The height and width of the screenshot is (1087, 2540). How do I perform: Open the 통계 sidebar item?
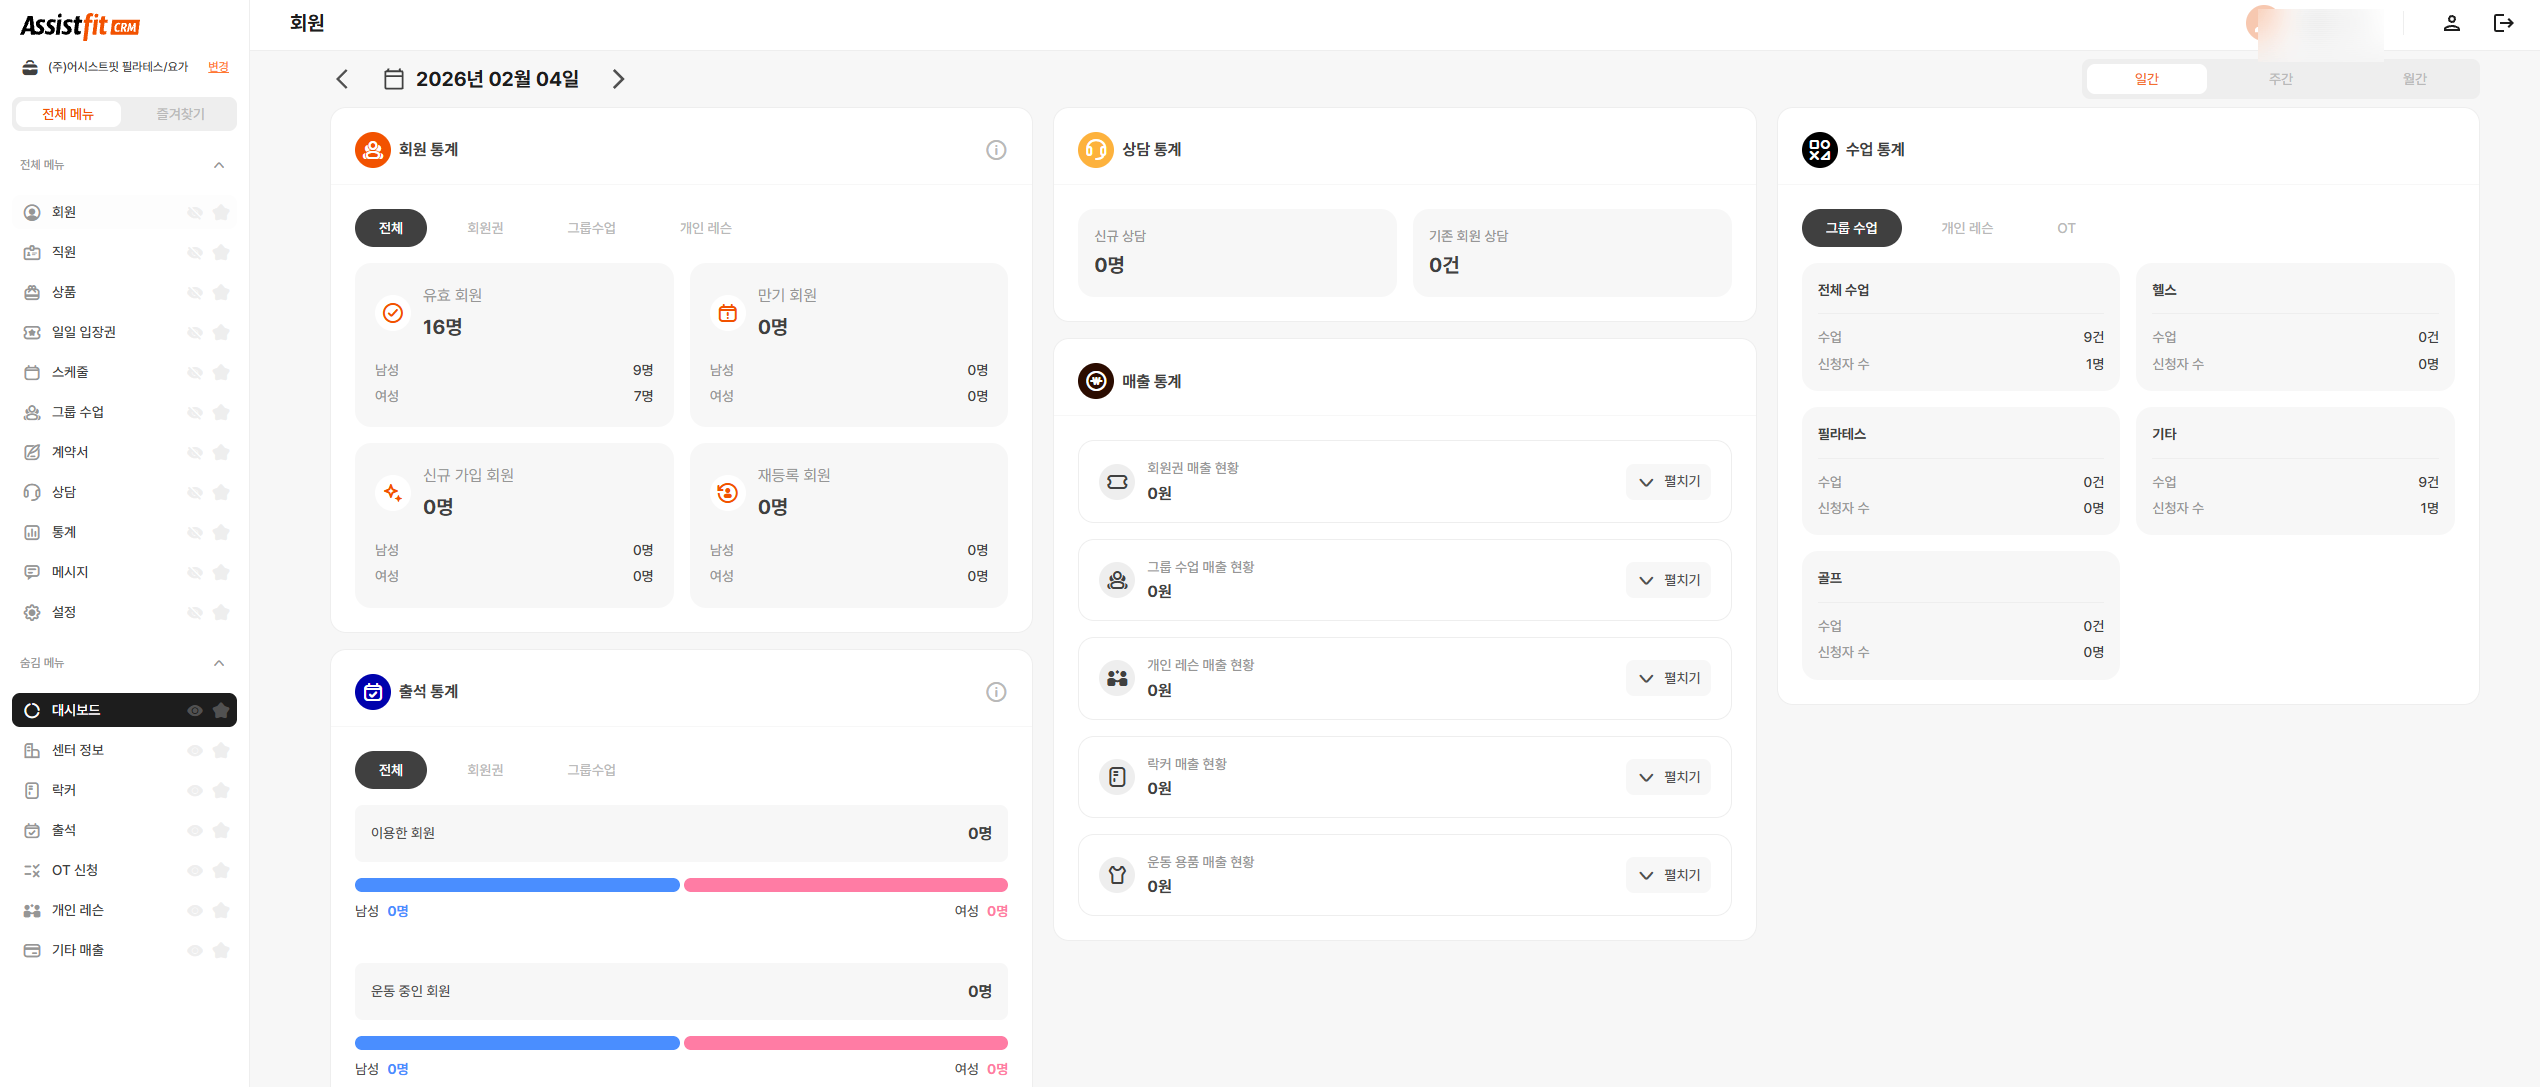63,531
